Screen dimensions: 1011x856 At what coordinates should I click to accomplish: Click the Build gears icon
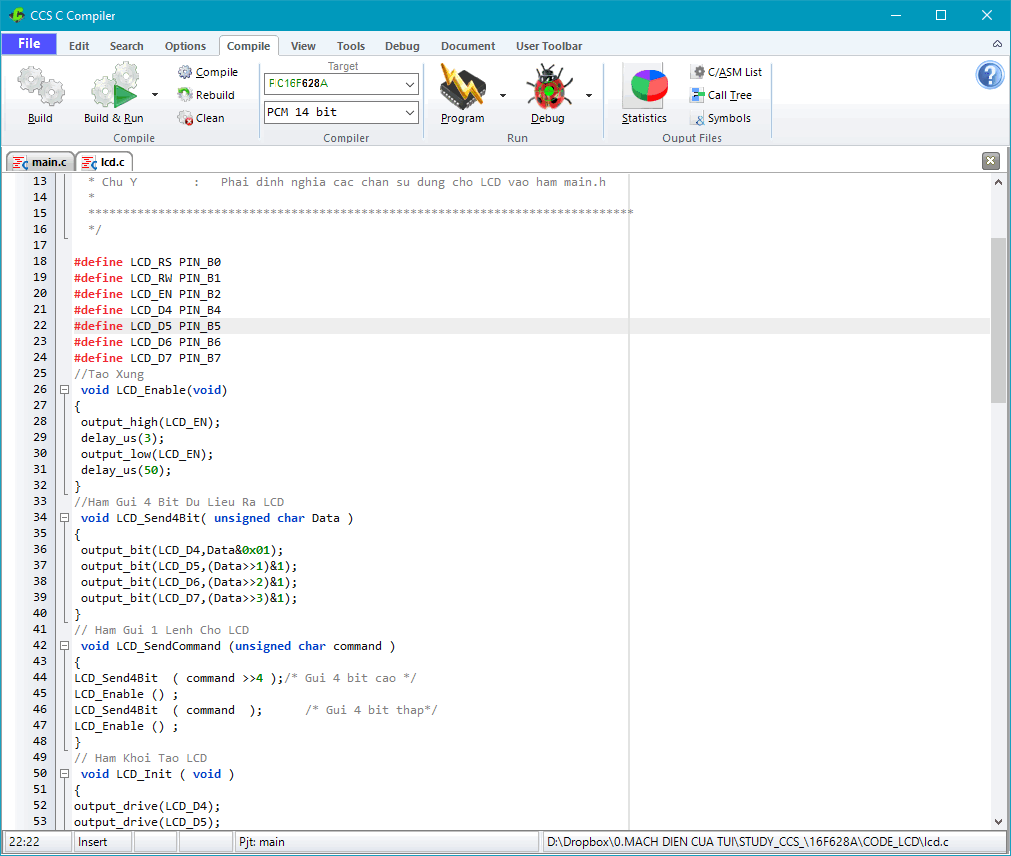point(40,88)
